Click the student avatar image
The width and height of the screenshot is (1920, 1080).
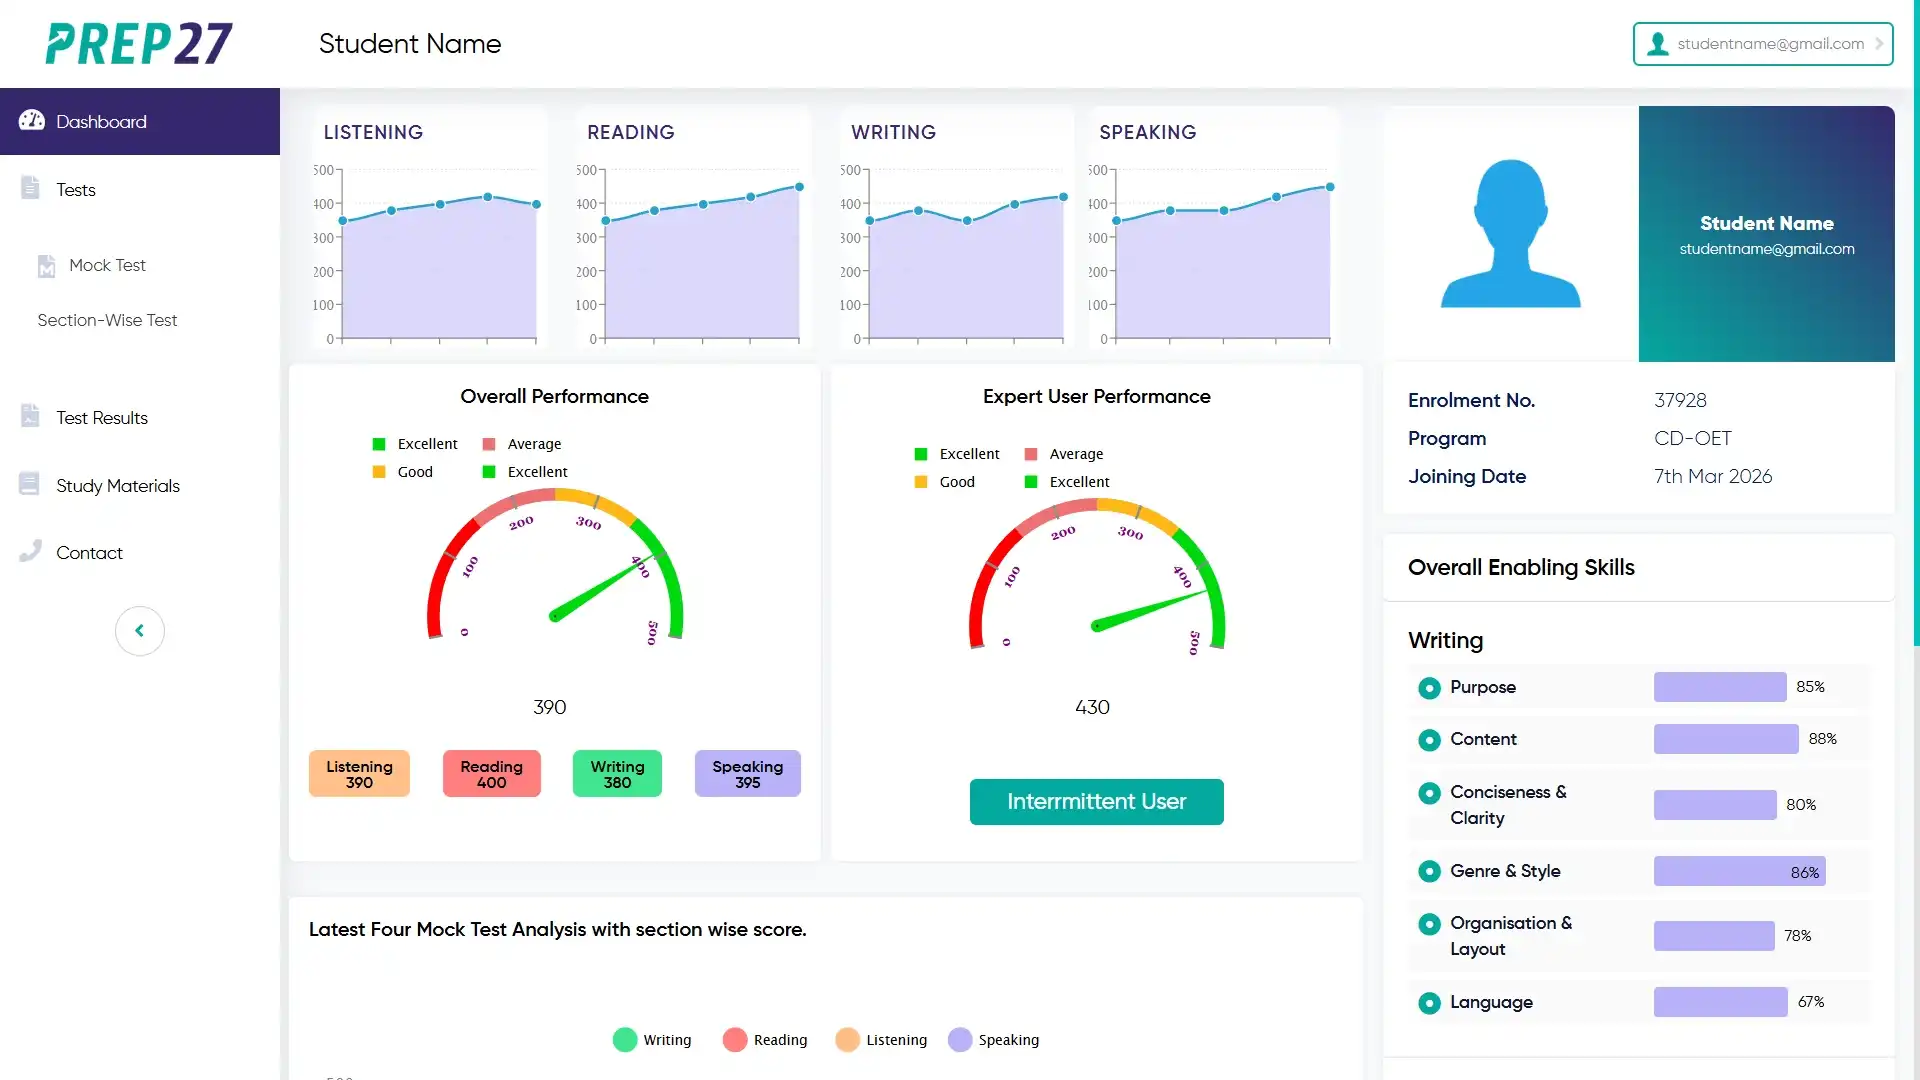point(1510,233)
